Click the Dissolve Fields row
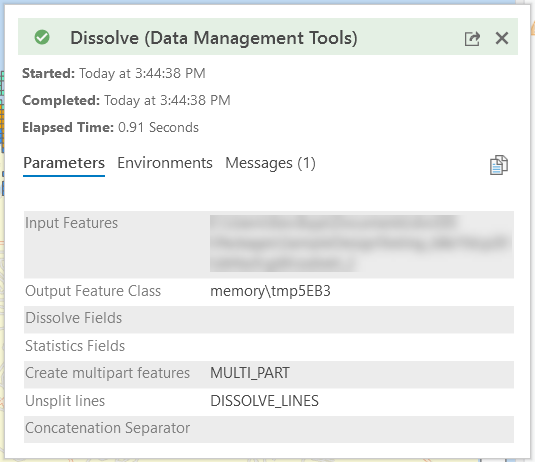The image size is (535, 462). pos(269,319)
